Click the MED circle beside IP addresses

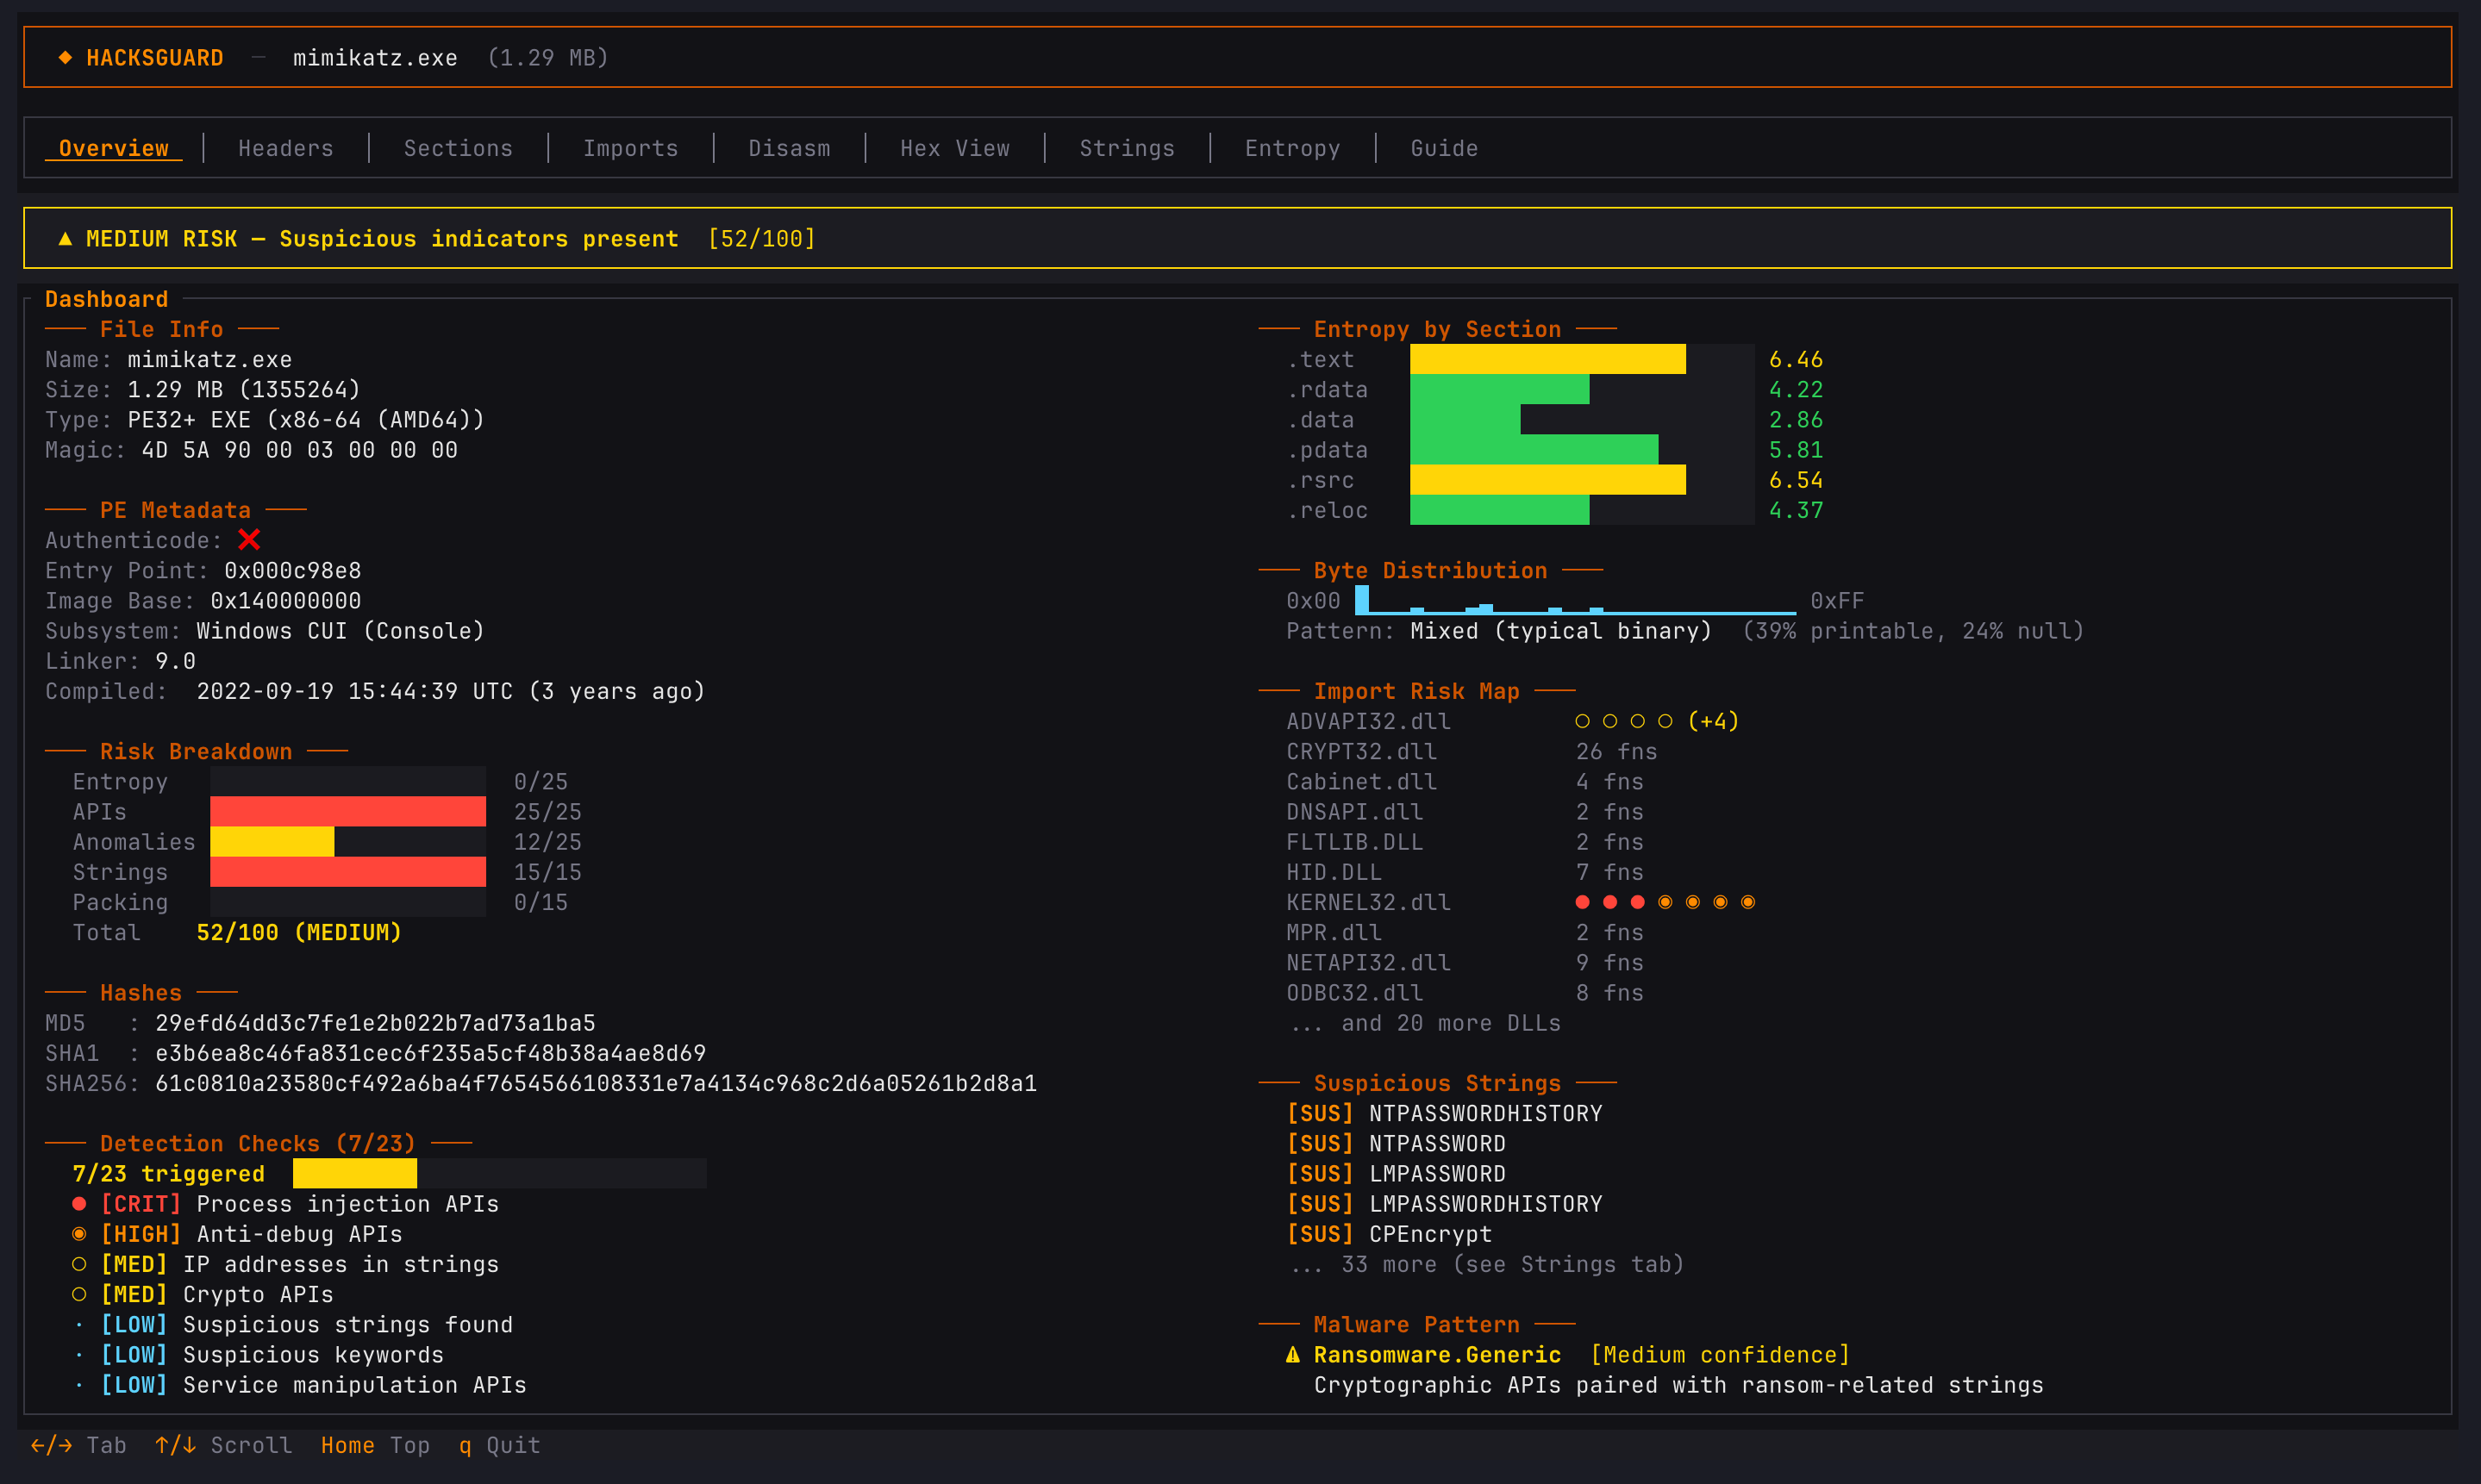pyautogui.click(x=79, y=1264)
